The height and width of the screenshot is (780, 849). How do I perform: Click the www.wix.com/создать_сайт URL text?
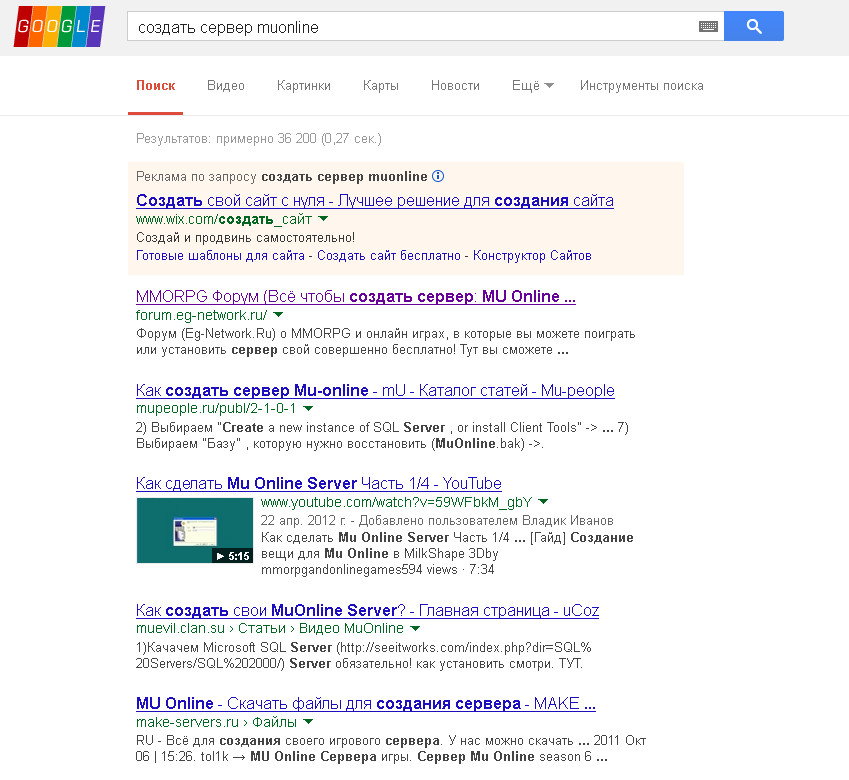[x=224, y=219]
